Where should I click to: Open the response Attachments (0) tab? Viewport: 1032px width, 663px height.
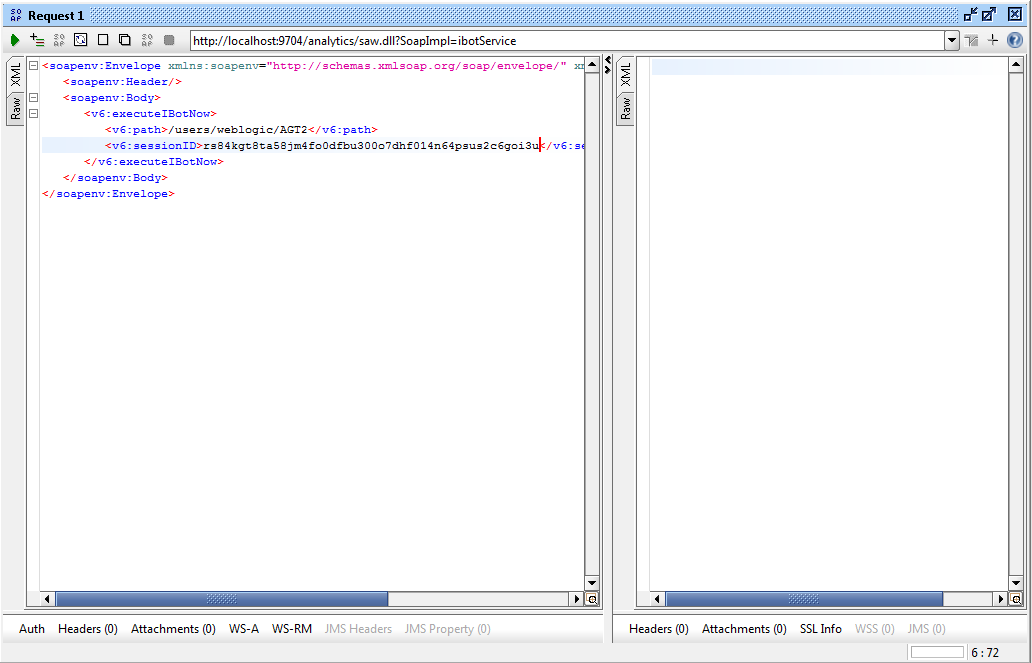pyautogui.click(x=744, y=629)
